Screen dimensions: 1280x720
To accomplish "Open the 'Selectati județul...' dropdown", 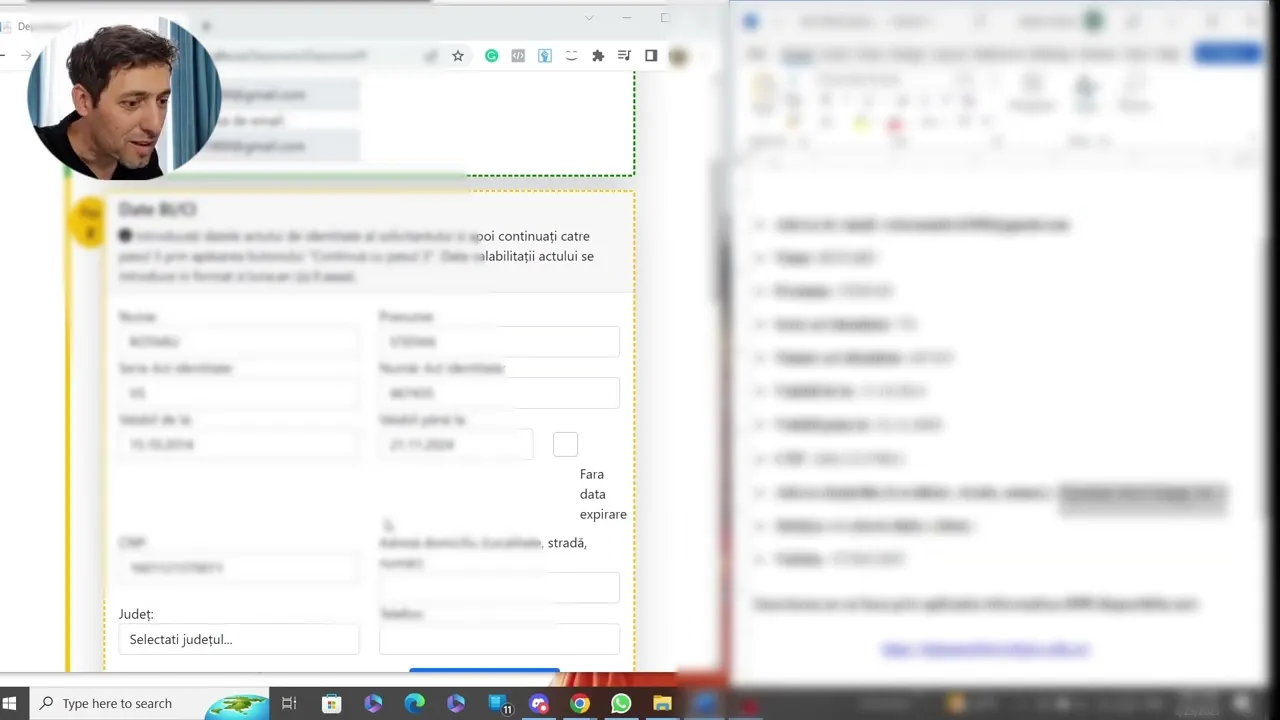I will pos(238,639).
